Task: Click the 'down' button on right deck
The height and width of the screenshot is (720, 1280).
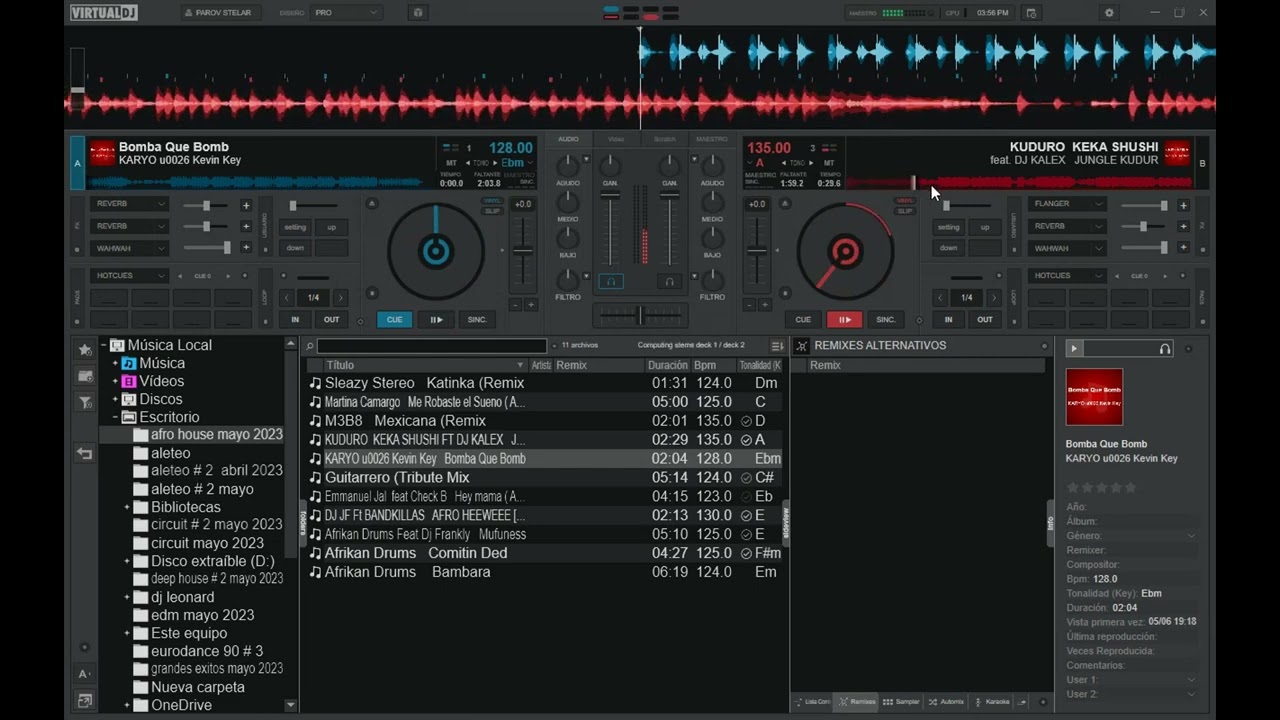Action: (948, 248)
